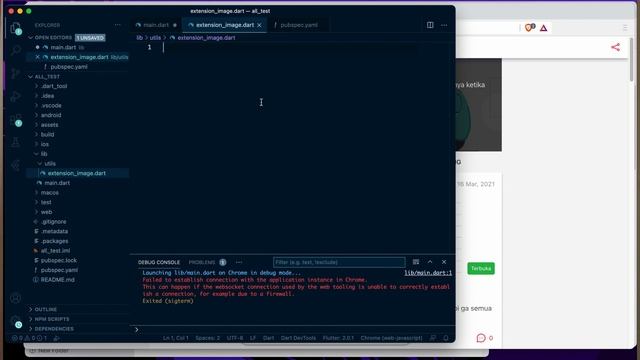Focus the debug console filter field
The image size is (640, 360).
[x=339, y=262]
